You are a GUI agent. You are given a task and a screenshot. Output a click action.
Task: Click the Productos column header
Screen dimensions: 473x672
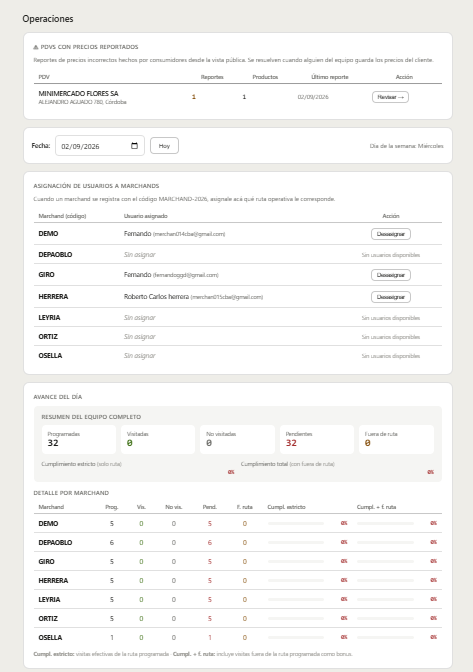pos(265,77)
